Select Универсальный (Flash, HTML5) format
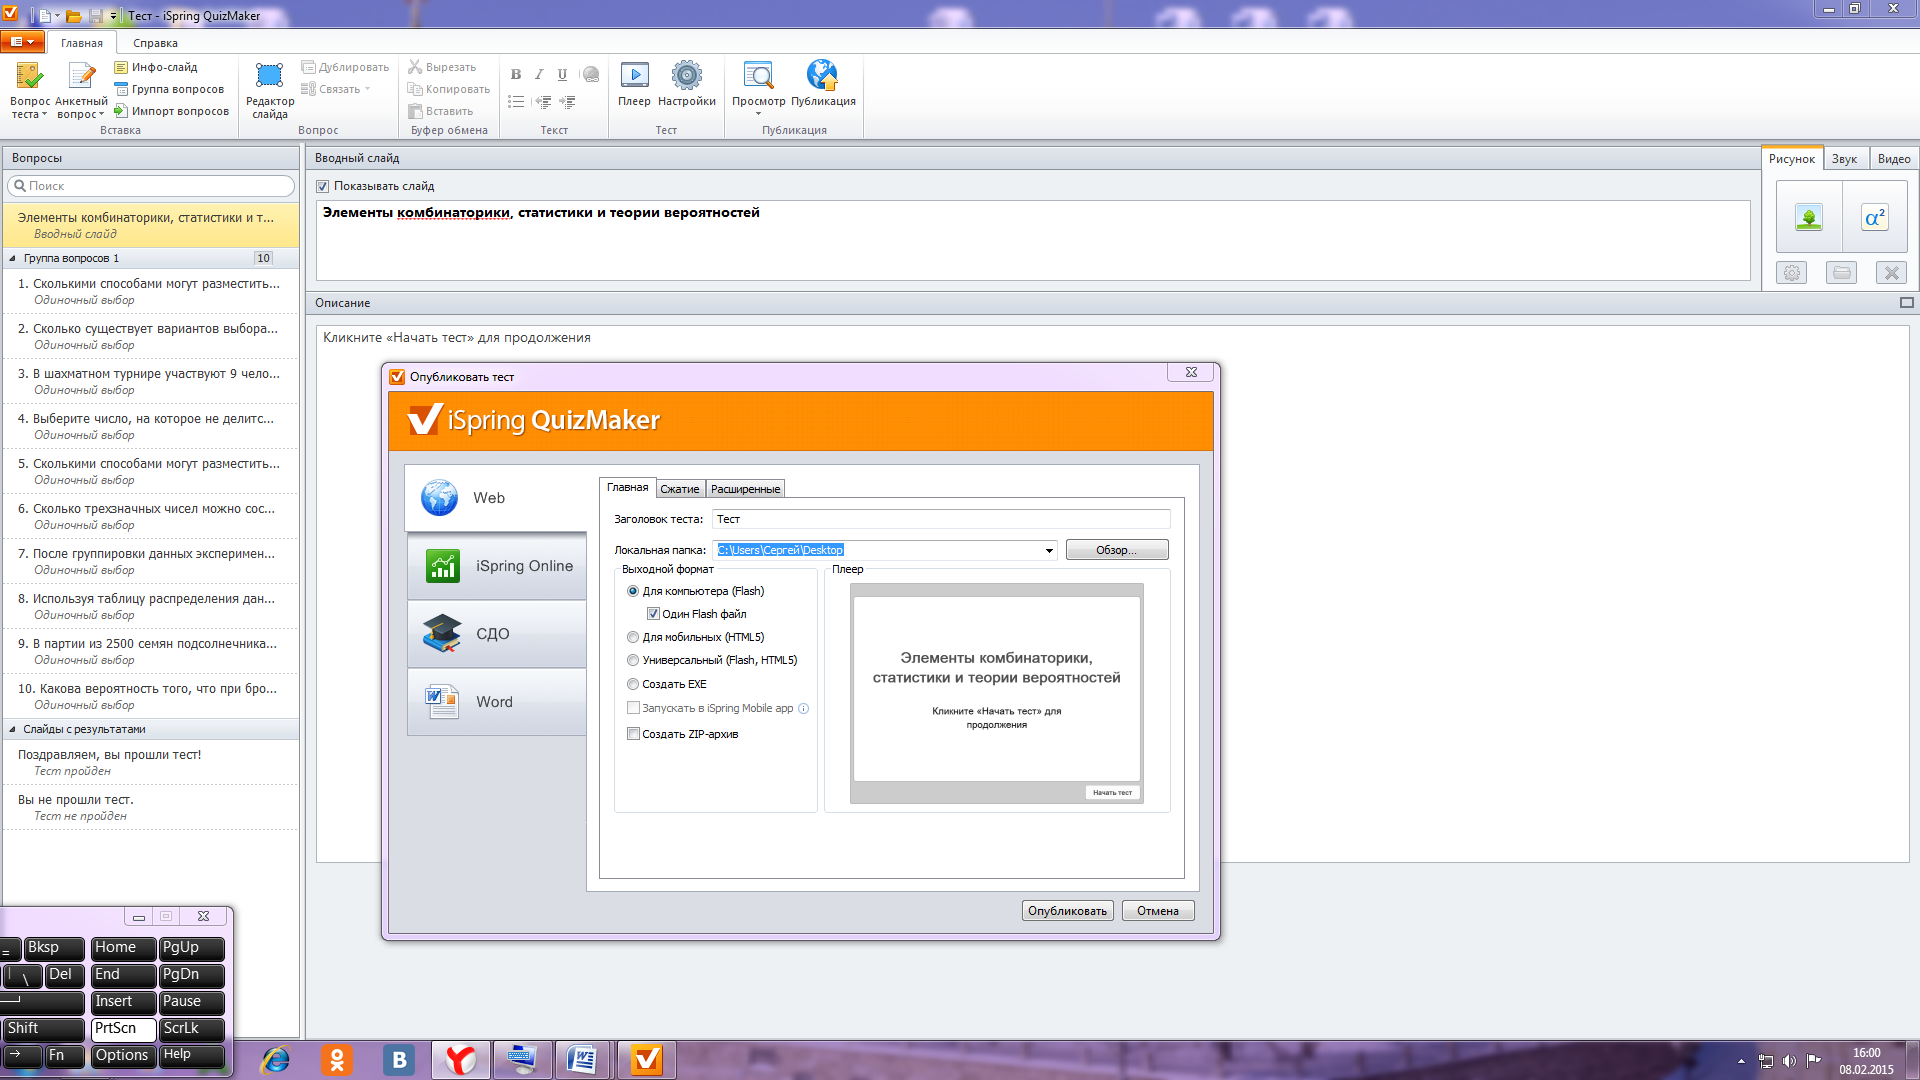The image size is (1920, 1080). [x=633, y=660]
